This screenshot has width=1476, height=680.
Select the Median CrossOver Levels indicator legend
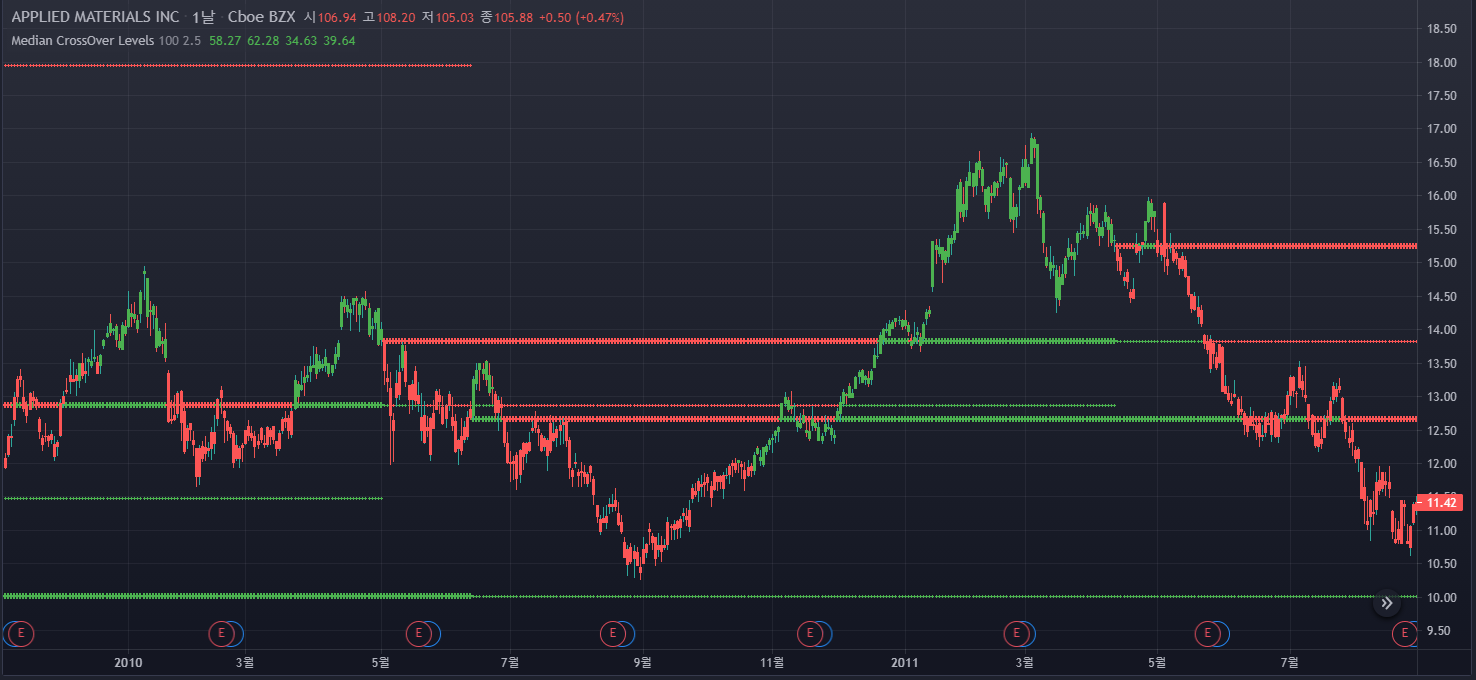point(82,41)
